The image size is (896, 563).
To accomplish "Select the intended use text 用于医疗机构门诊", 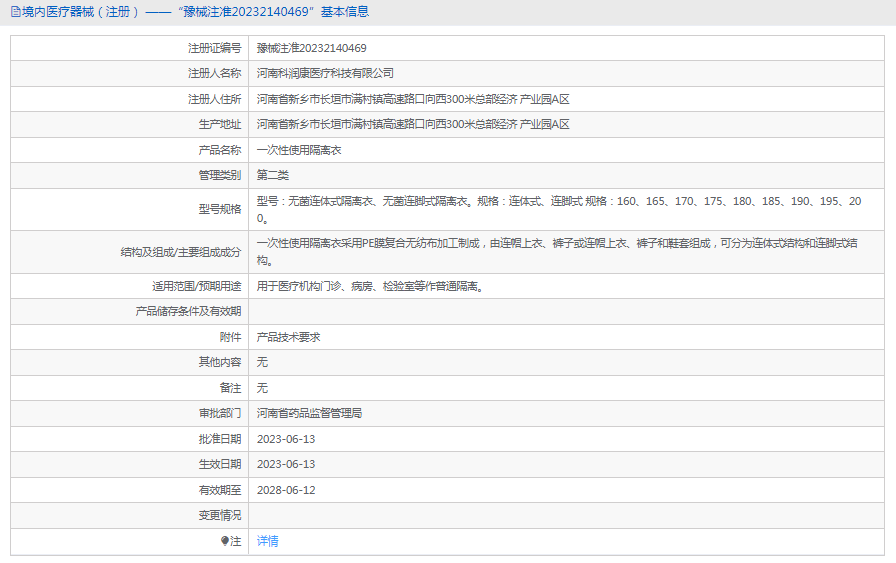I will pyautogui.click(x=371, y=286).
